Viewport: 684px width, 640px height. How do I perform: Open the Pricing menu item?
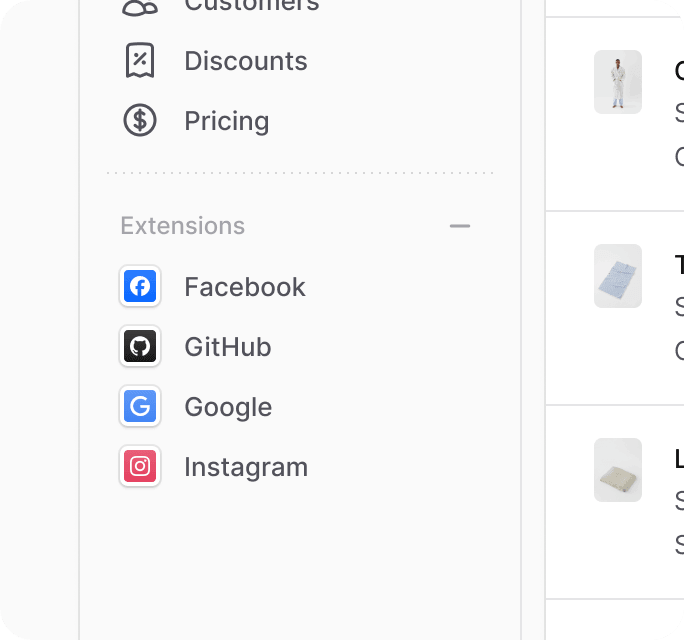pyautogui.click(x=300, y=120)
